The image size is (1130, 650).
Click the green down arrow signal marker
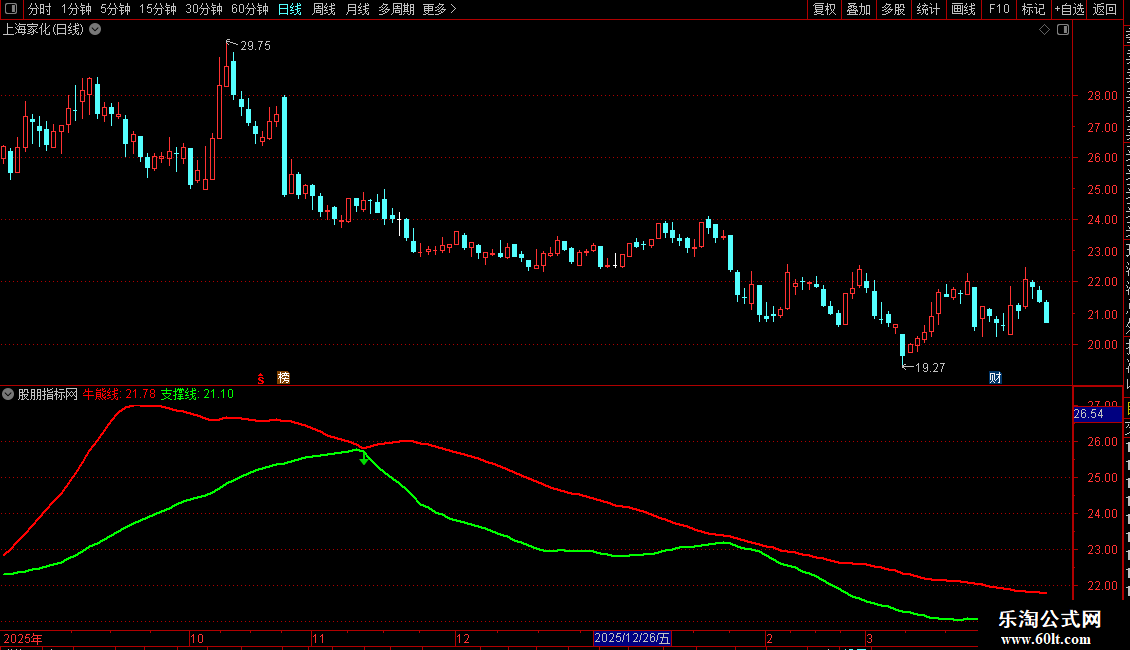(365, 458)
